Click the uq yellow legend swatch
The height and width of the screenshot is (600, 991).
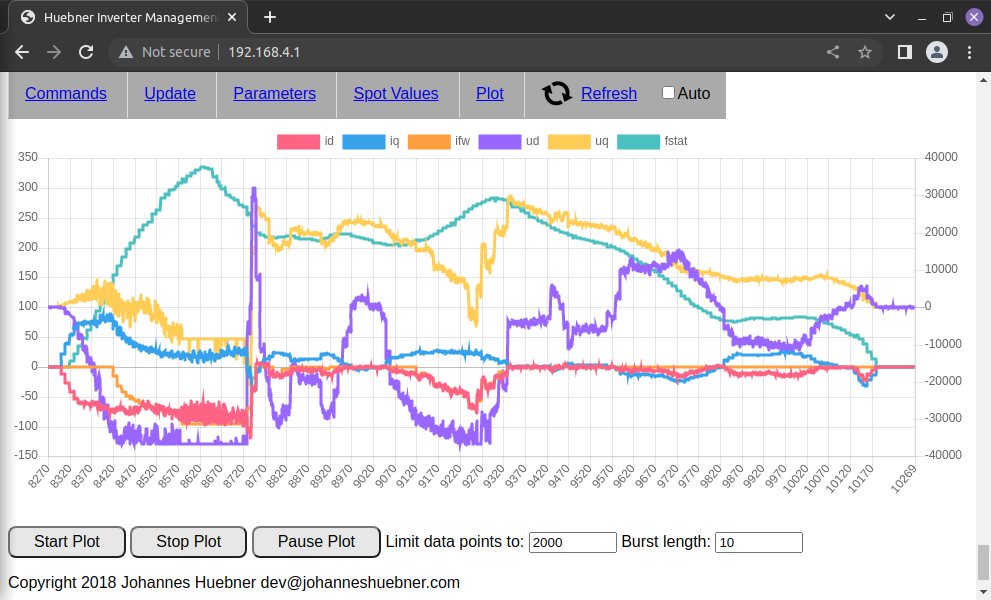(x=566, y=142)
